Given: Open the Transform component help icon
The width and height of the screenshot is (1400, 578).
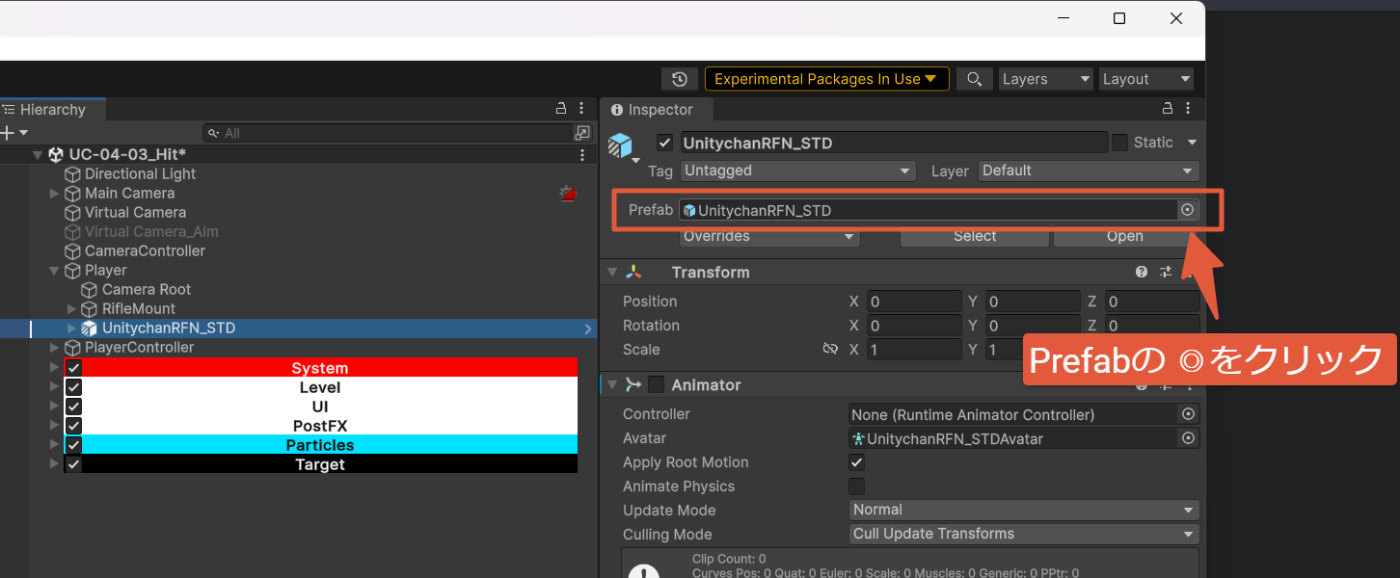Looking at the screenshot, I should (x=1141, y=272).
